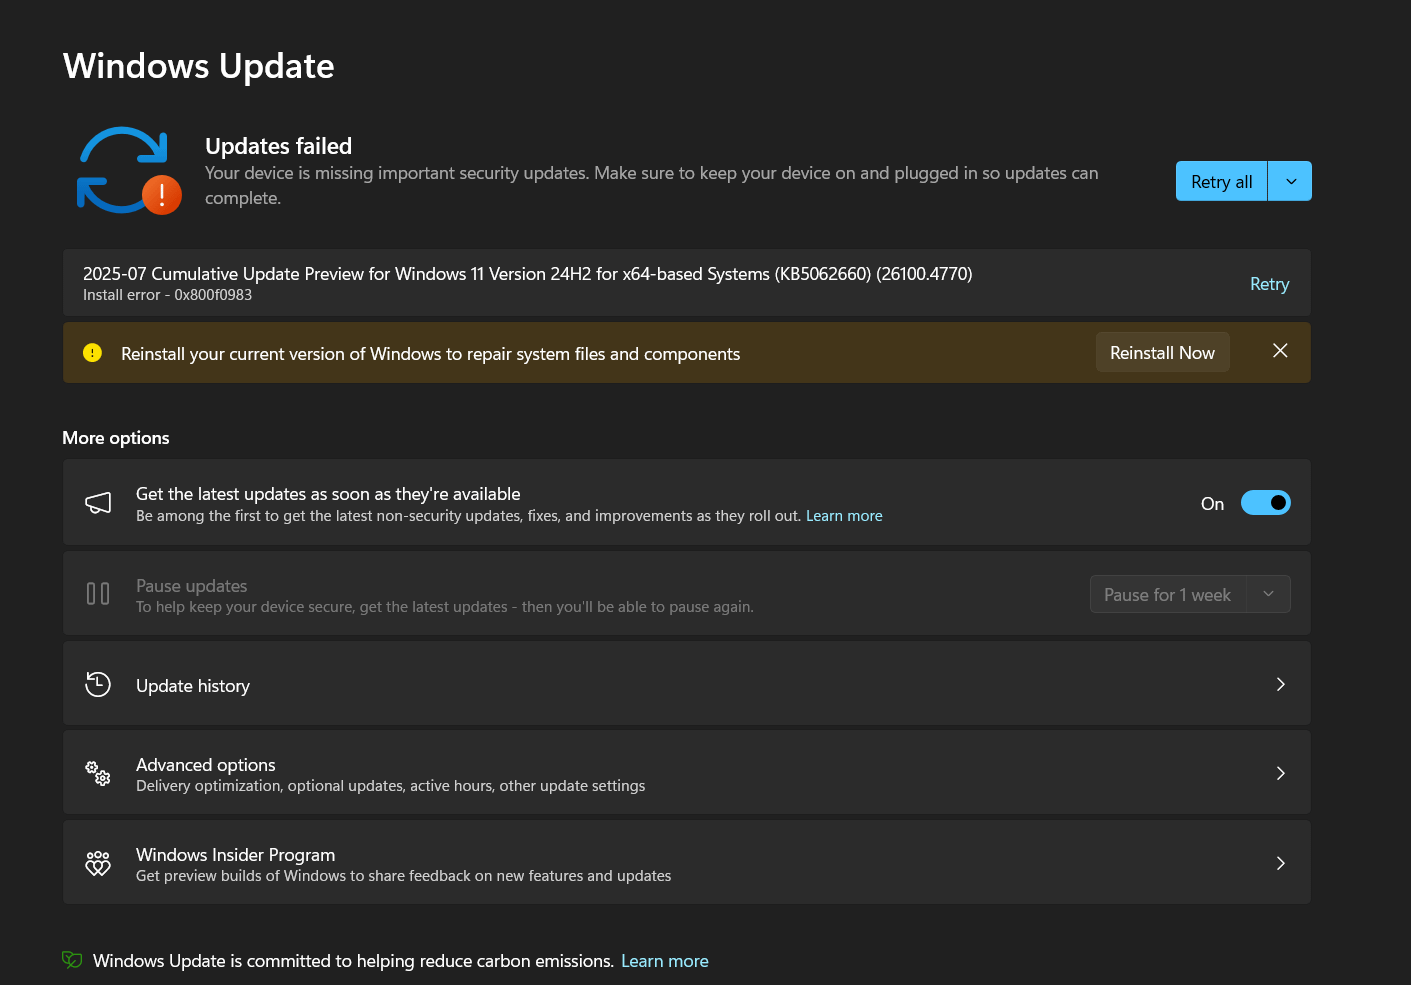Open Learn more link about latest updates
The width and height of the screenshot is (1411, 985).
844,516
